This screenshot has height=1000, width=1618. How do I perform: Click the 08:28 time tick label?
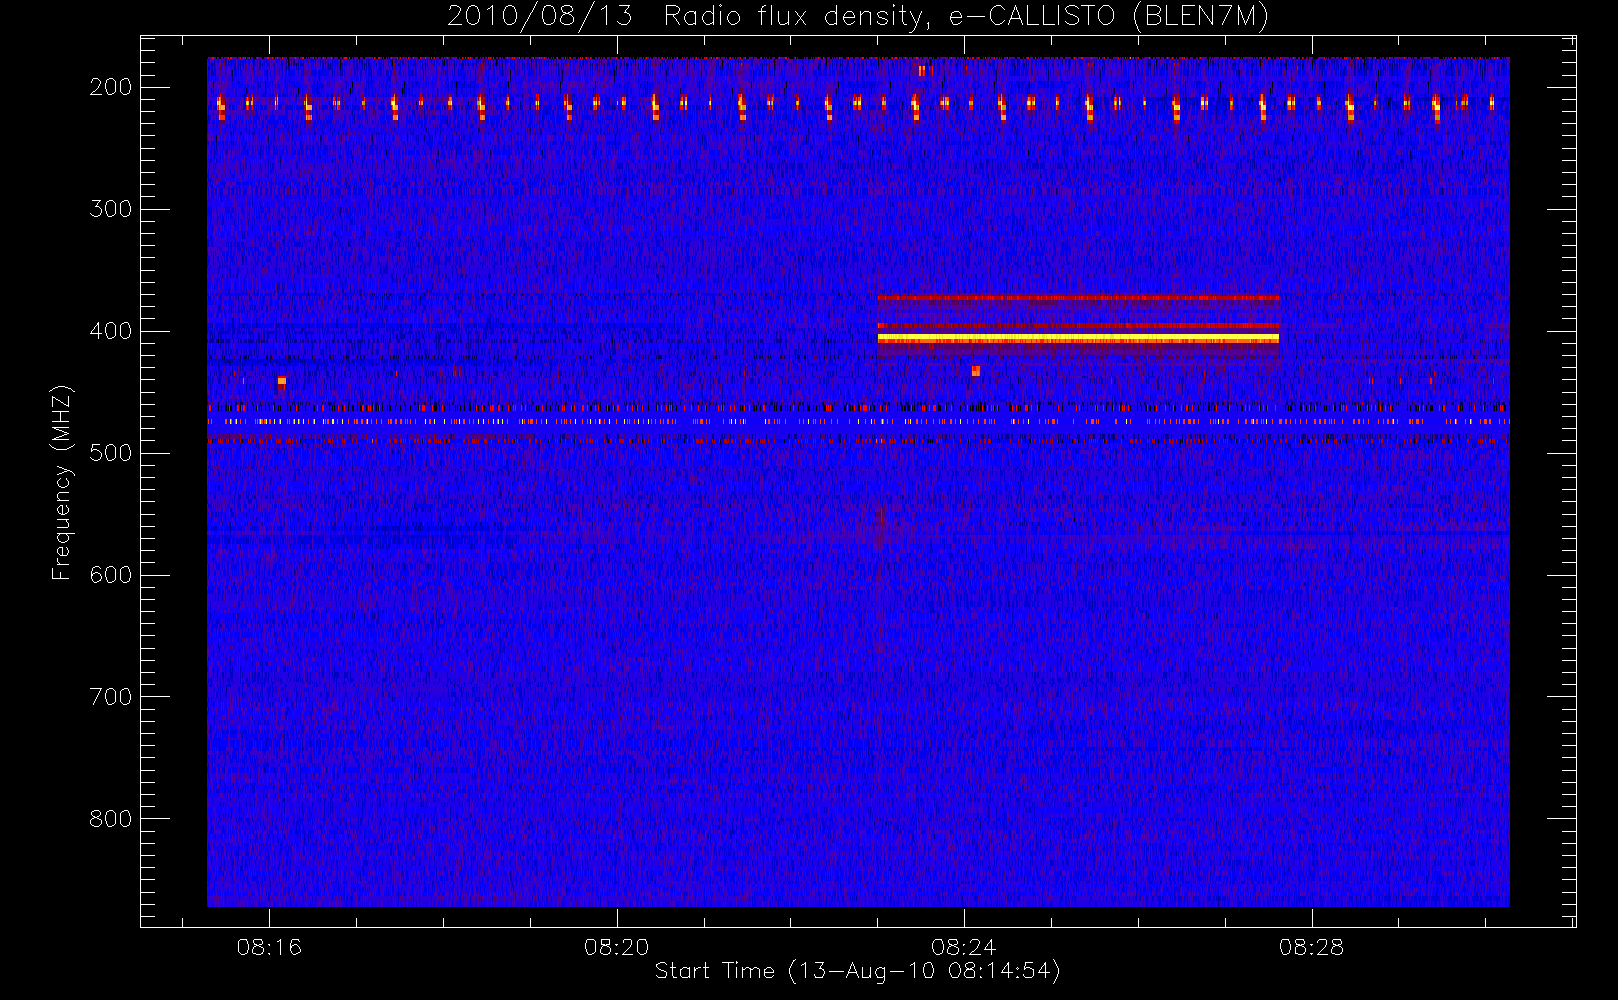(1311, 947)
